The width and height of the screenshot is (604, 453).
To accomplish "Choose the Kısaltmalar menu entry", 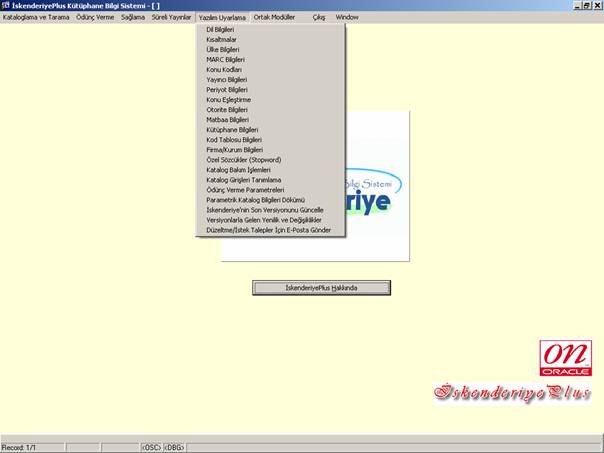I will click(270, 40).
